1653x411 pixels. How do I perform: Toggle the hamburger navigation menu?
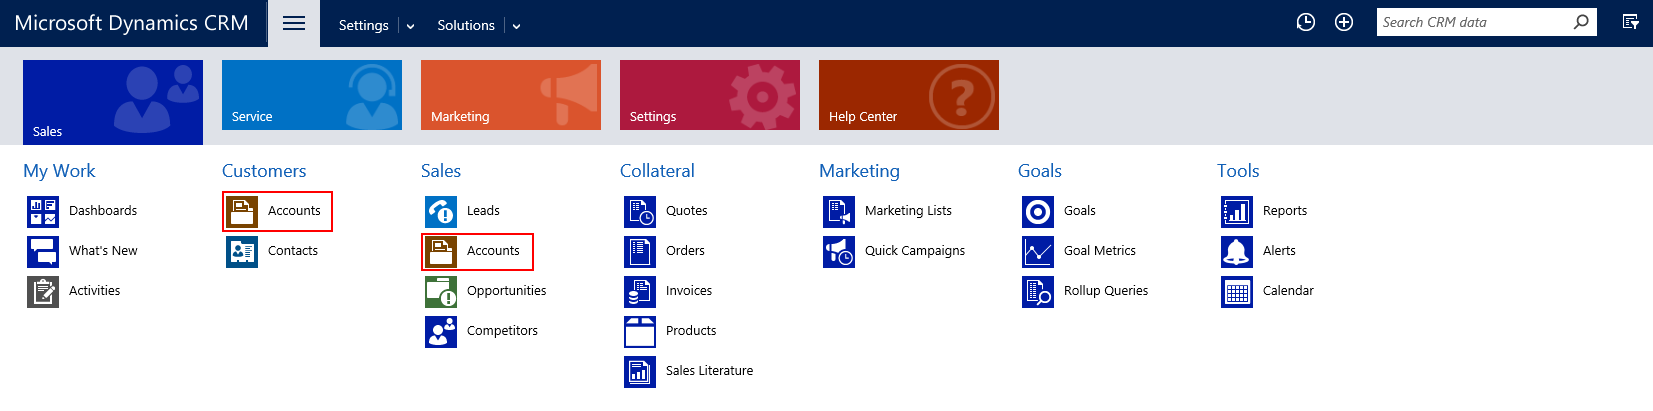(294, 23)
